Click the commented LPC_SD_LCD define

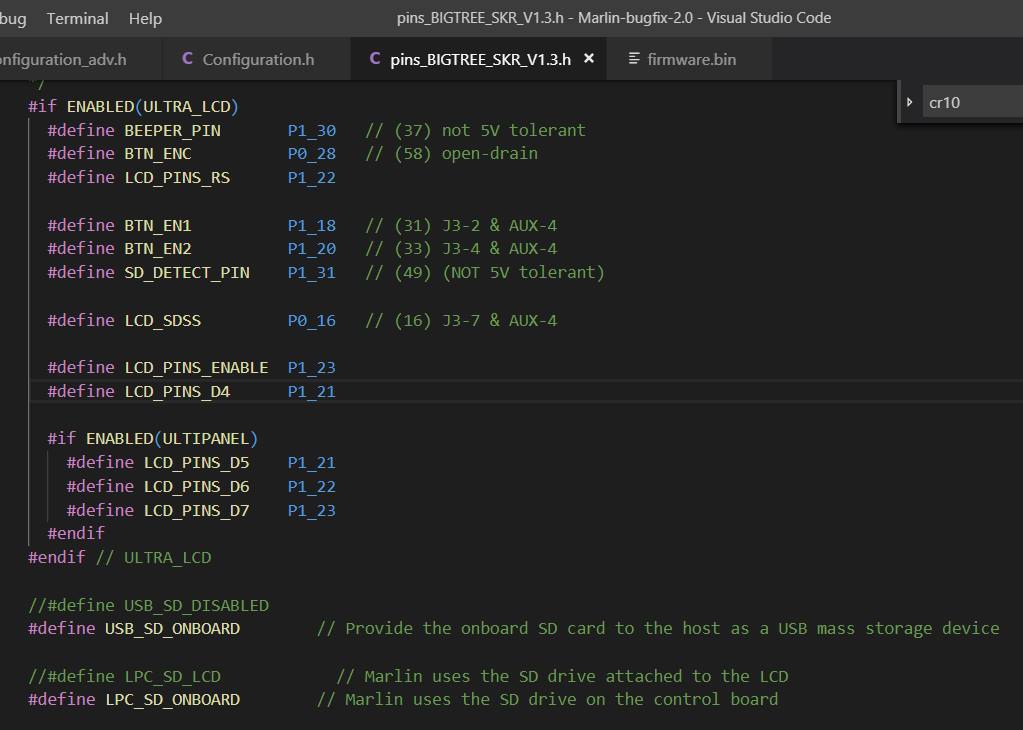pos(124,677)
